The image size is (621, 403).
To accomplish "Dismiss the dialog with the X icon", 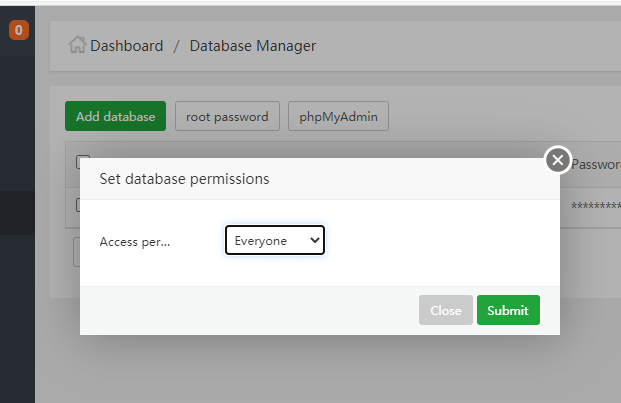I will click(x=558, y=160).
